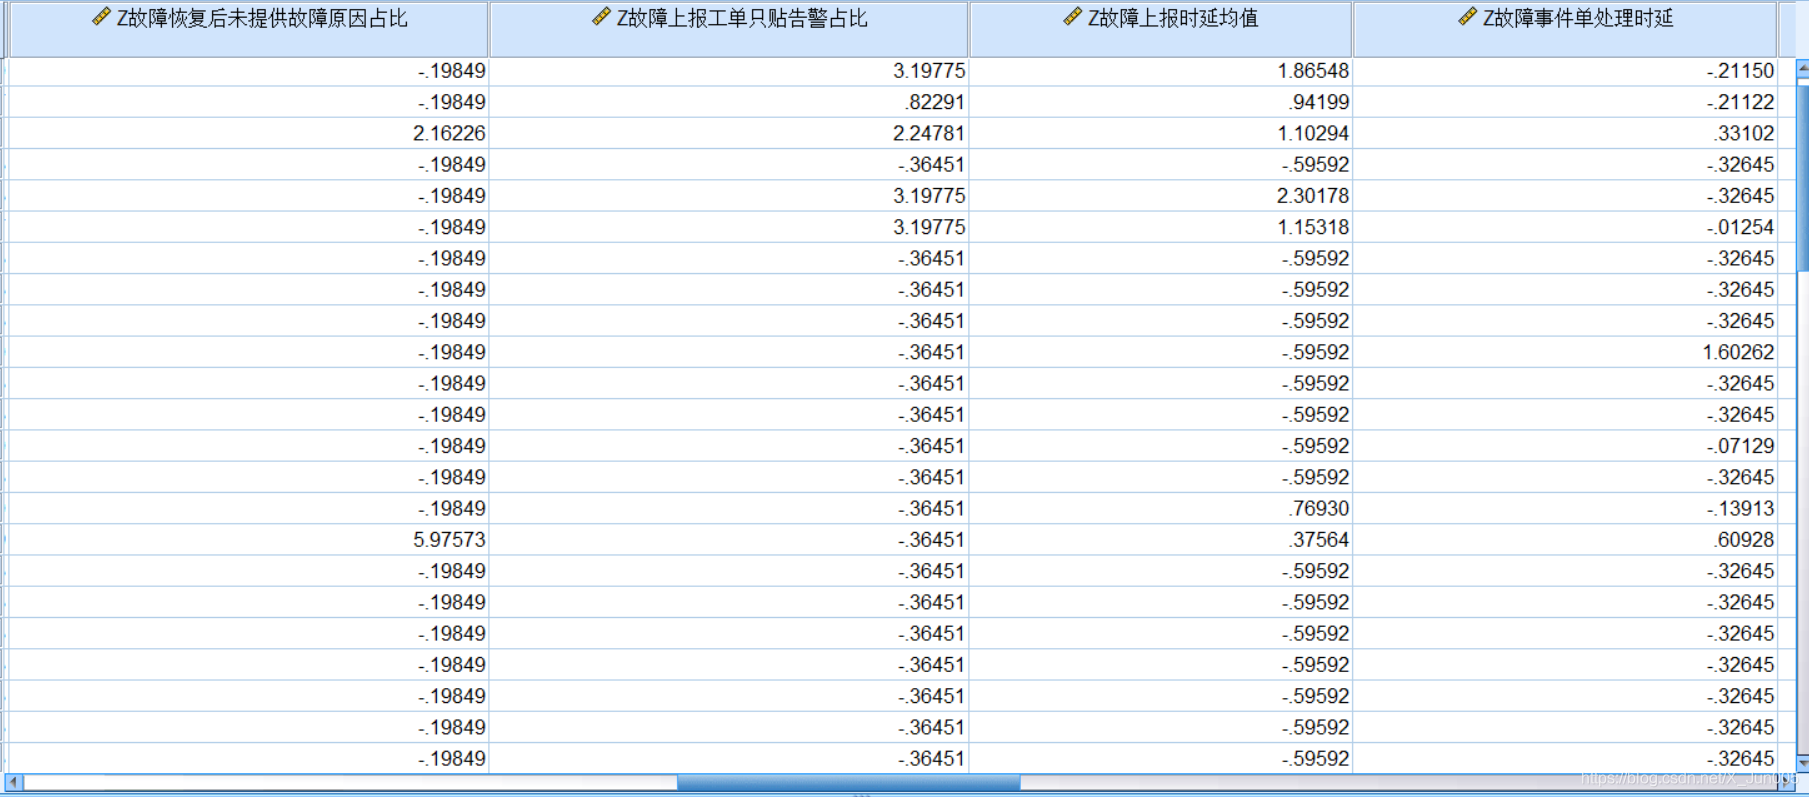
Task: Click the cell showing -.21122
Action: pyautogui.click(x=1565, y=102)
